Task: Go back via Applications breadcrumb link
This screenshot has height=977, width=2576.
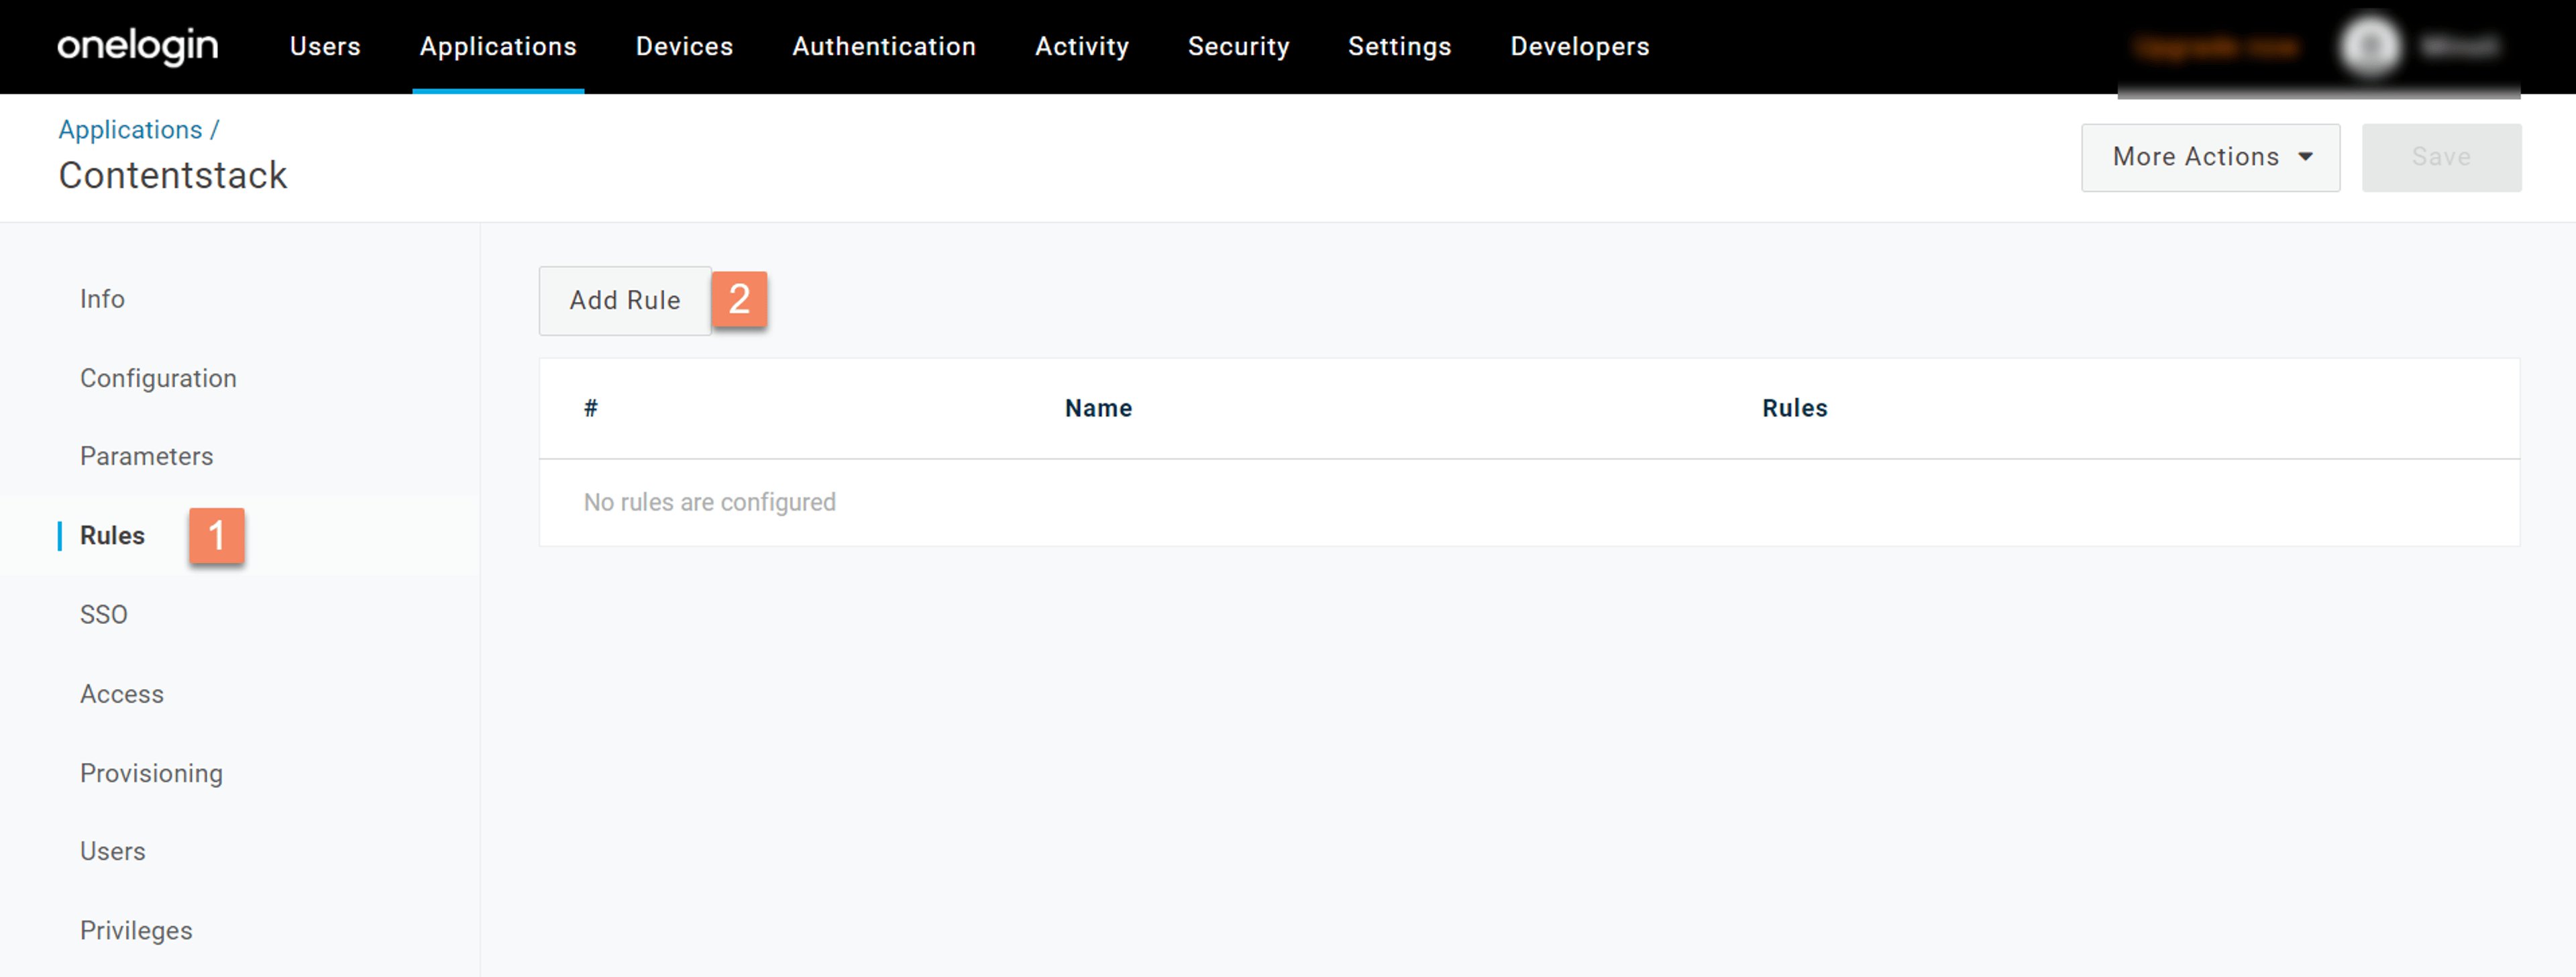Action: tap(130, 130)
